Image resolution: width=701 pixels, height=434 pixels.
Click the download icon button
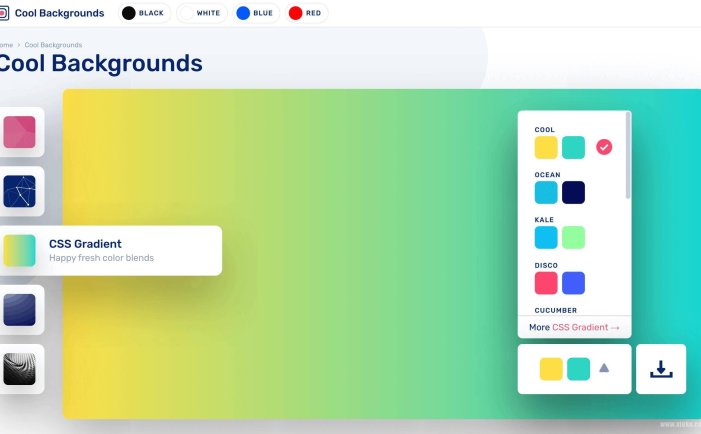click(661, 369)
